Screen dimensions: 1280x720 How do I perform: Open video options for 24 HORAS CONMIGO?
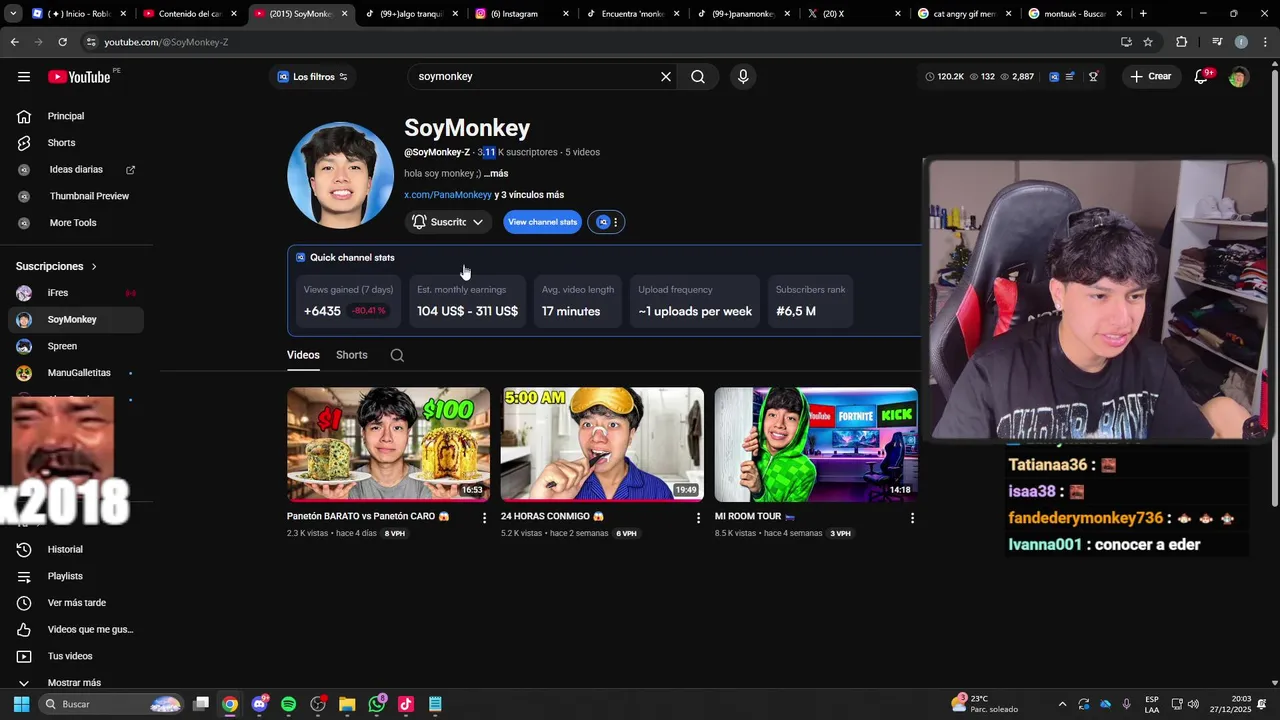698,518
